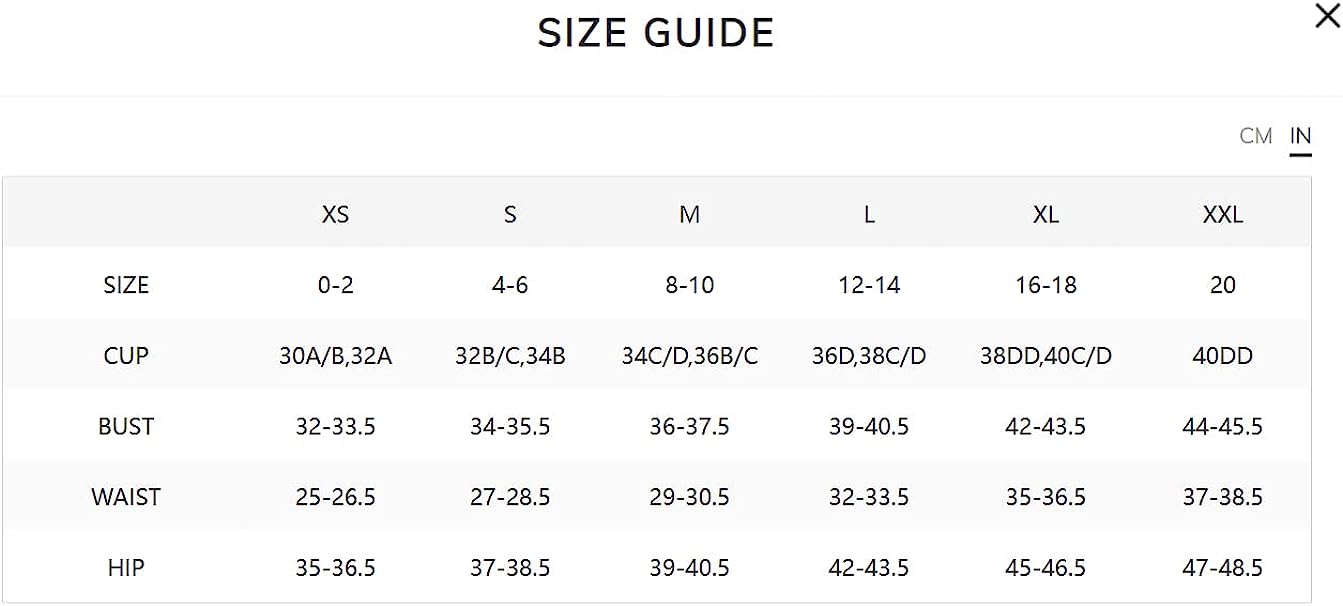Image resolution: width=1343 pixels, height=606 pixels.
Task: Click the HIP row label
Action: point(126,568)
